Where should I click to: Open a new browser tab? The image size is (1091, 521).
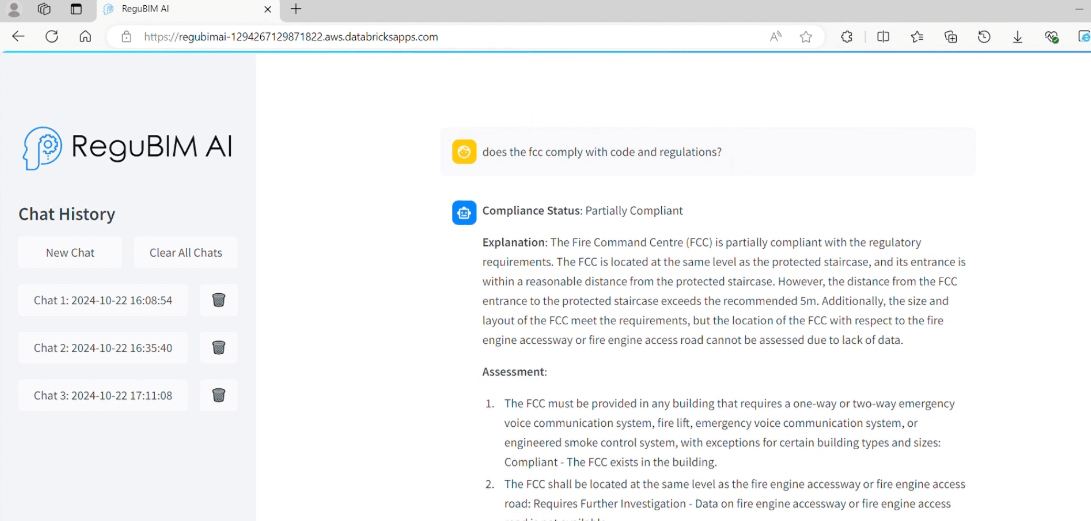click(x=296, y=10)
